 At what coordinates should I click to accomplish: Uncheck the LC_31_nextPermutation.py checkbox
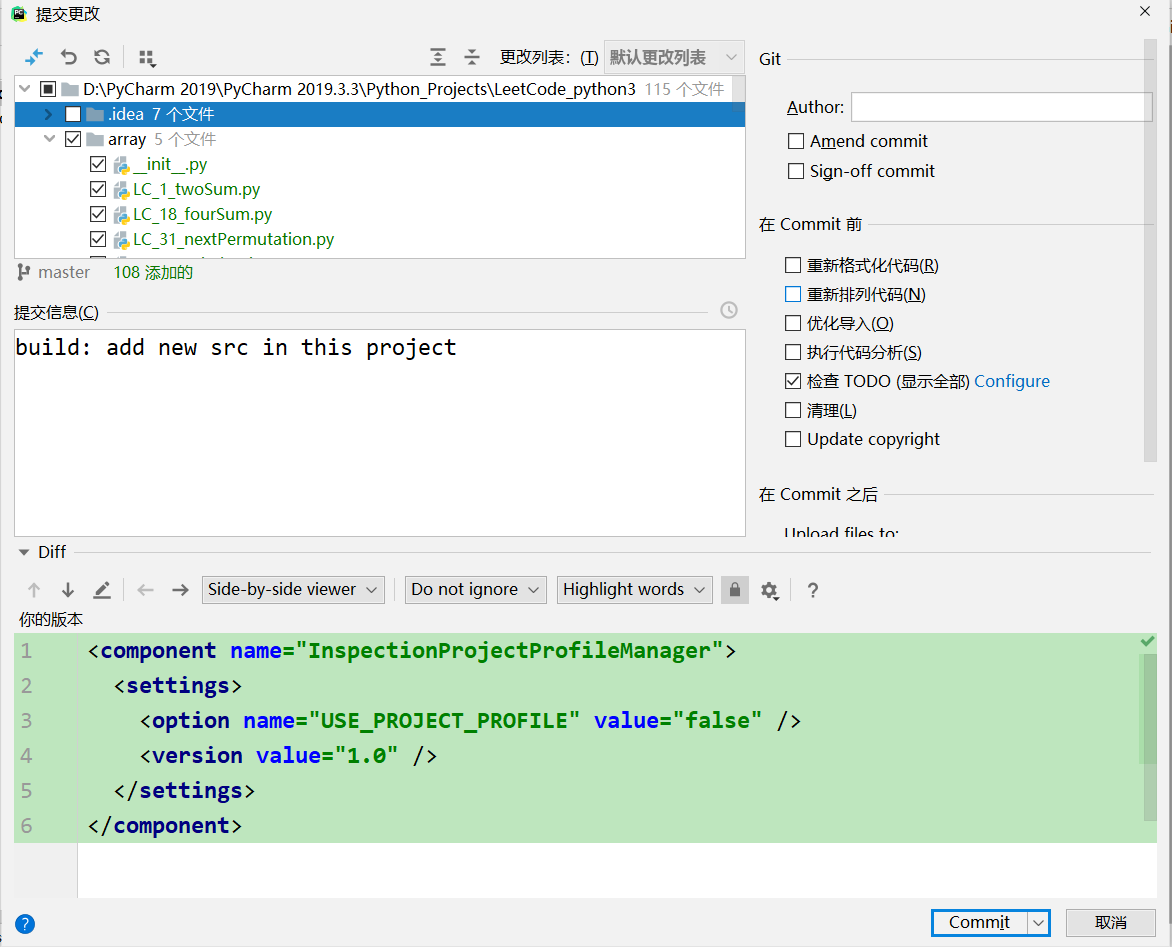coord(98,239)
